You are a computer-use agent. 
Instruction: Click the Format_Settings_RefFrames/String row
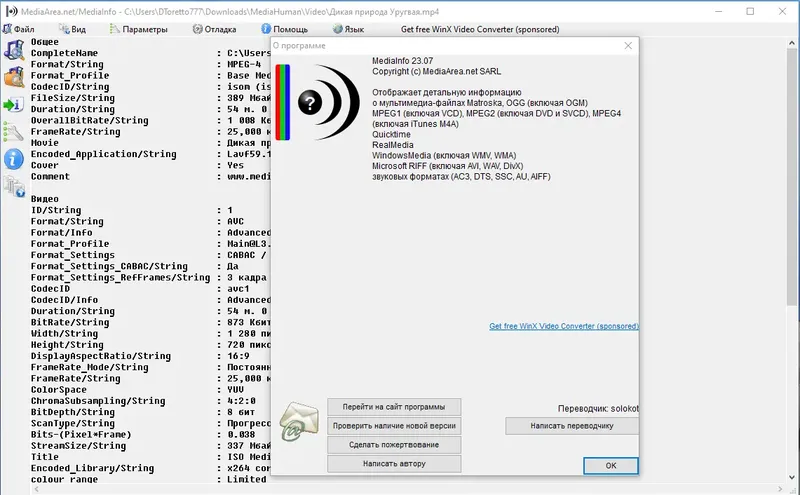coord(151,278)
